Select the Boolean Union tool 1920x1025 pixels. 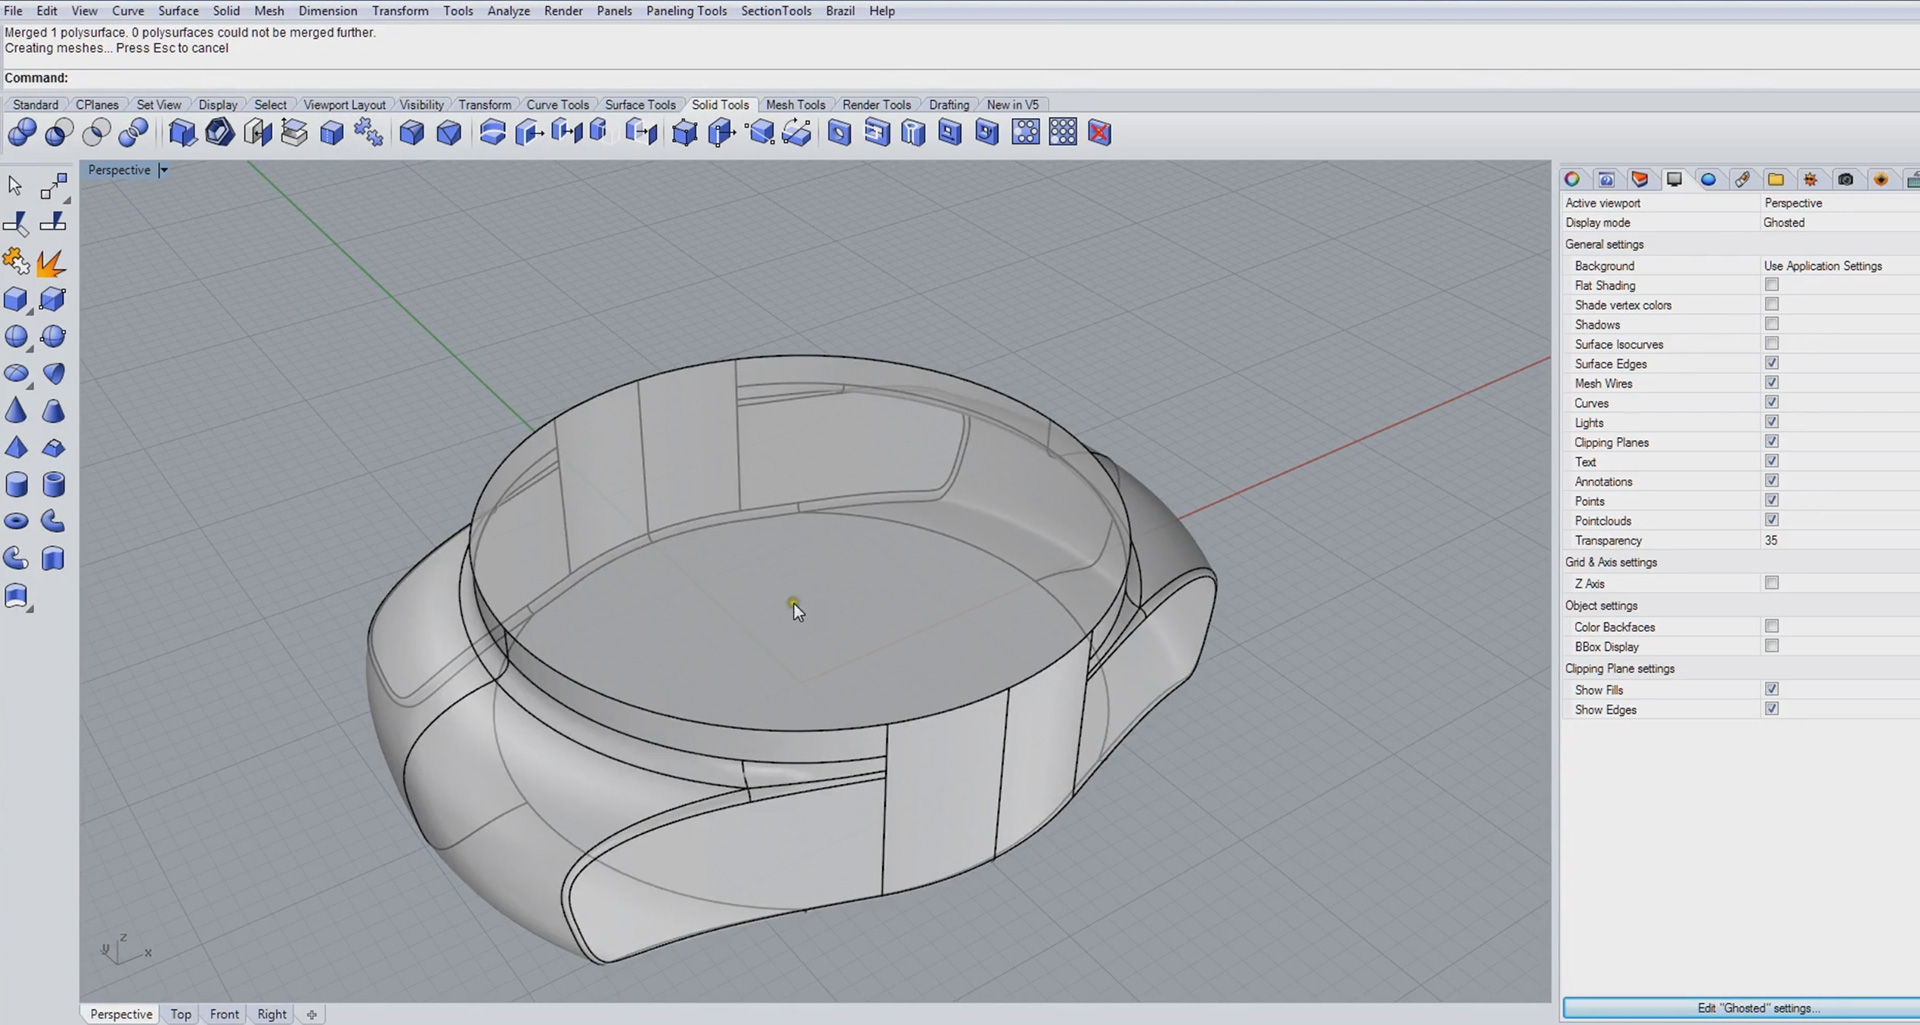point(22,131)
